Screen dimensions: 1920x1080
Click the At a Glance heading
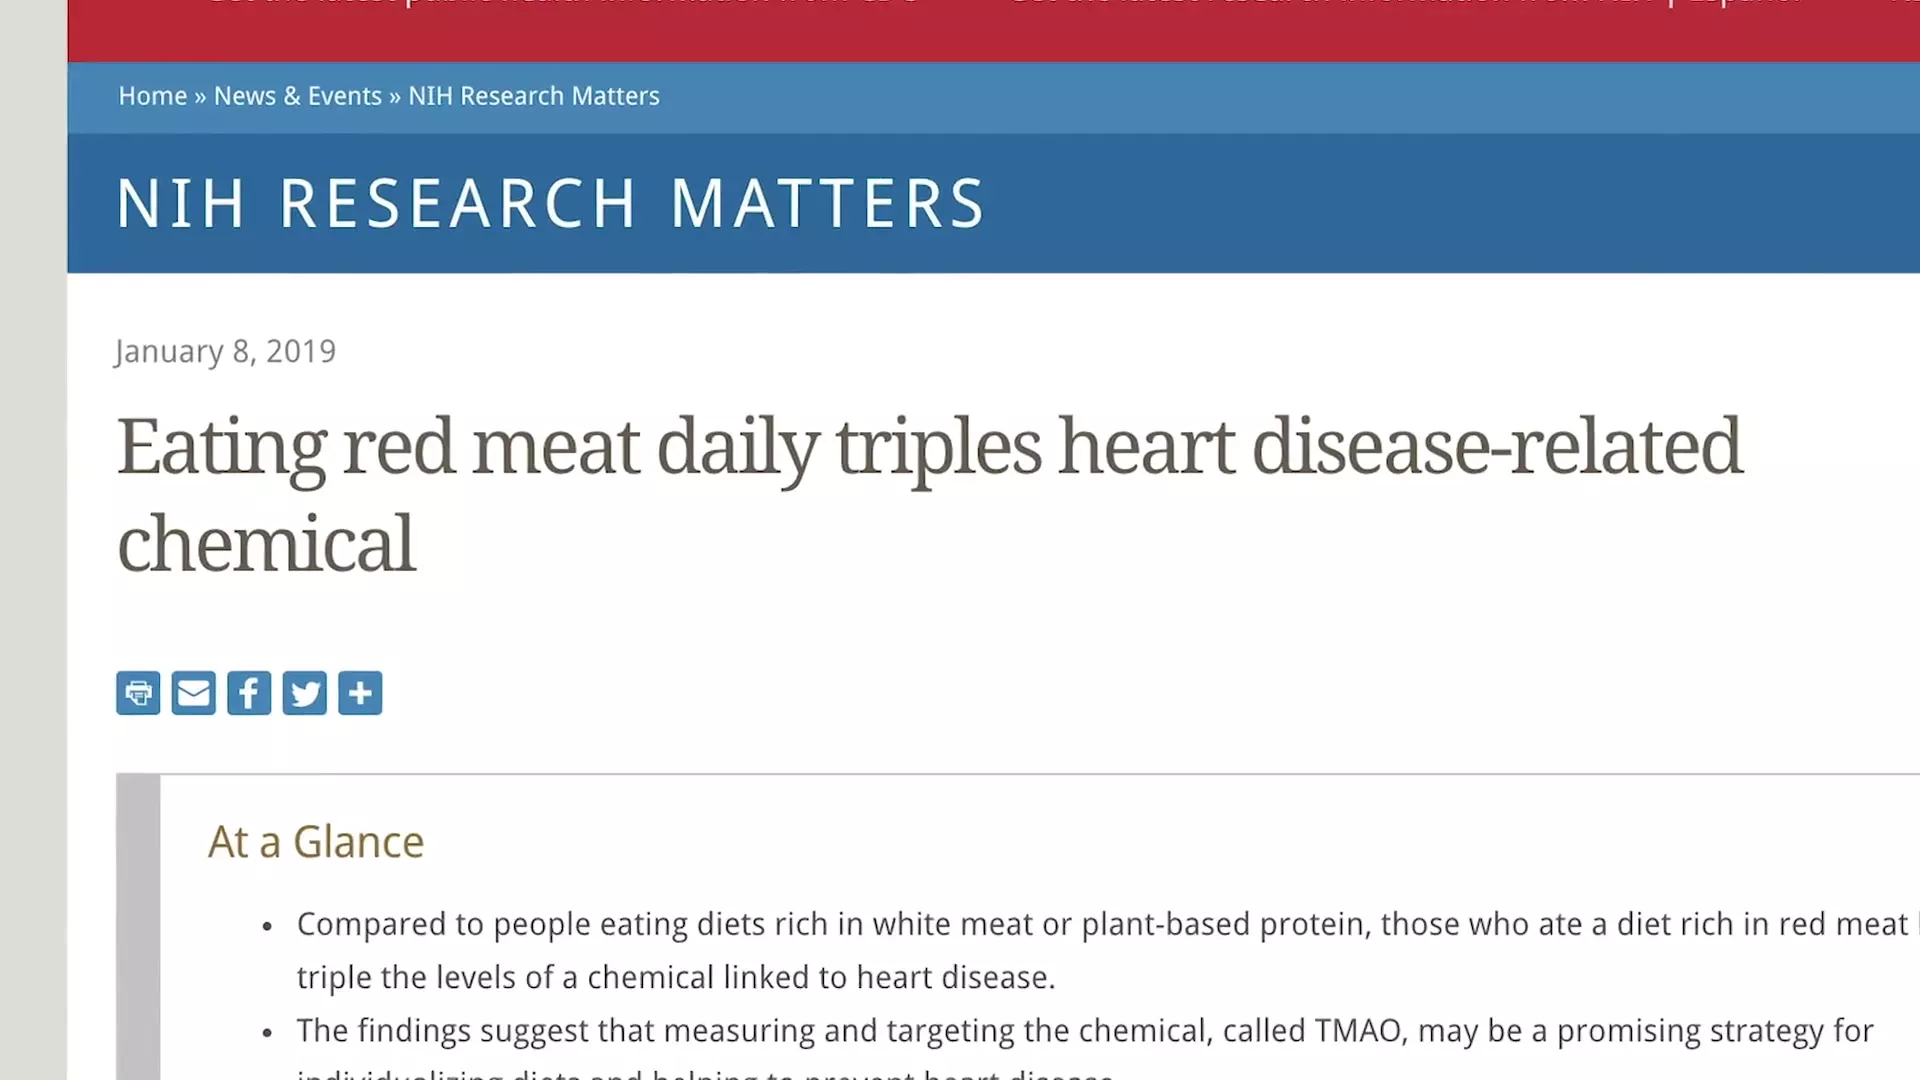point(316,842)
